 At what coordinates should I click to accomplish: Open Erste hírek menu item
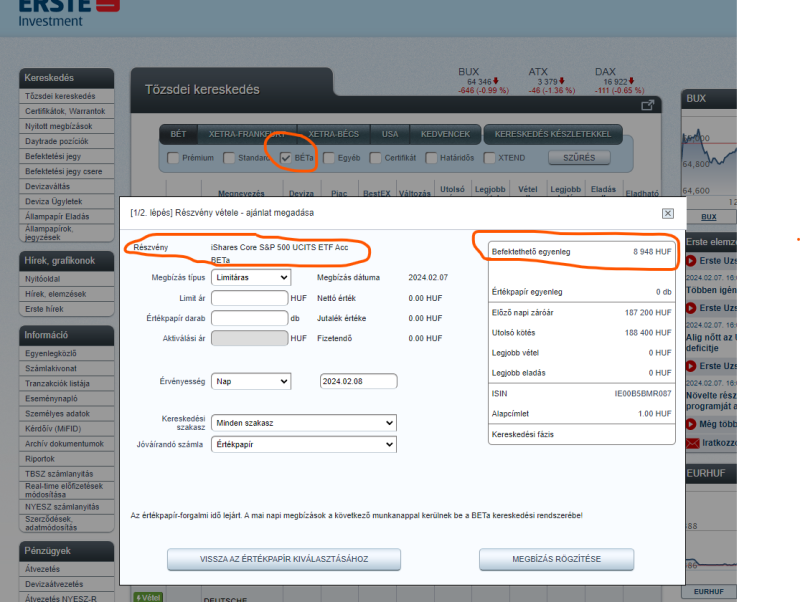pos(66,309)
